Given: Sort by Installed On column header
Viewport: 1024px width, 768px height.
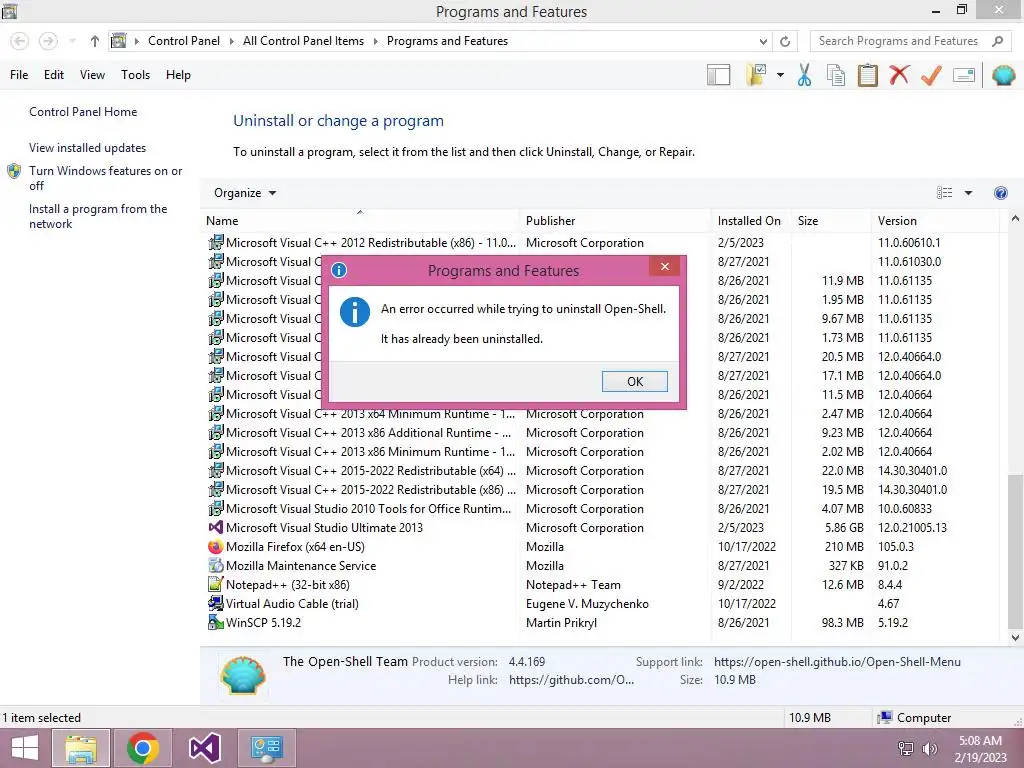Looking at the screenshot, I should pyautogui.click(x=751, y=221).
